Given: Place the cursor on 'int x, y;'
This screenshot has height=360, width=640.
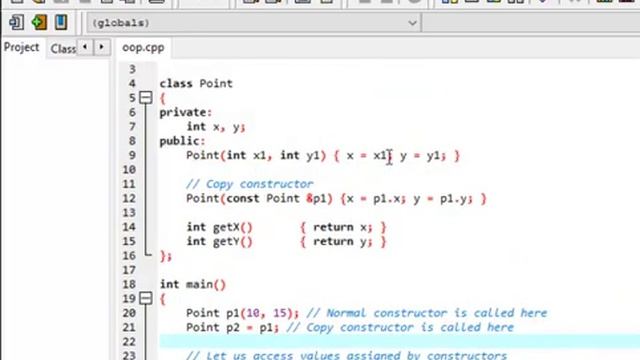Looking at the screenshot, I should click(x=216, y=127).
